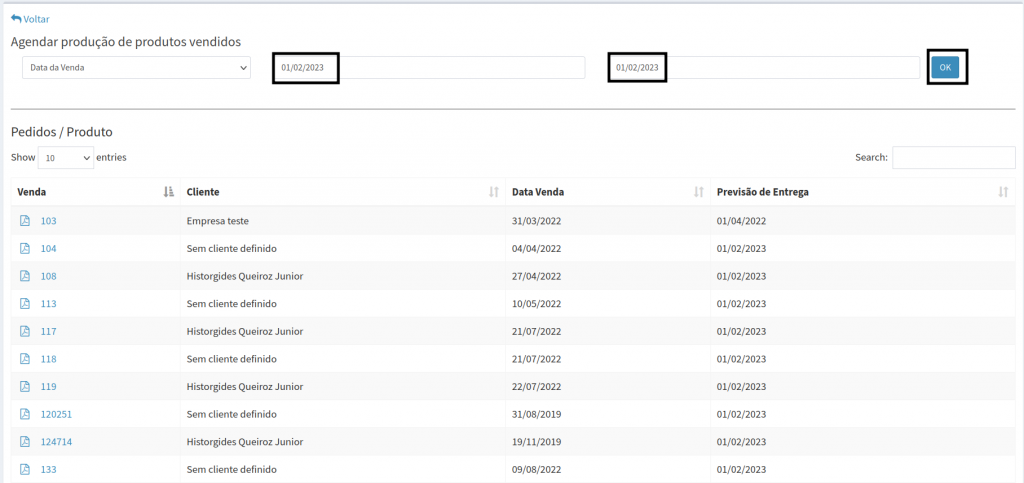This screenshot has width=1024, height=483.
Task: Go back using the Voltar link
Action: tap(30, 19)
